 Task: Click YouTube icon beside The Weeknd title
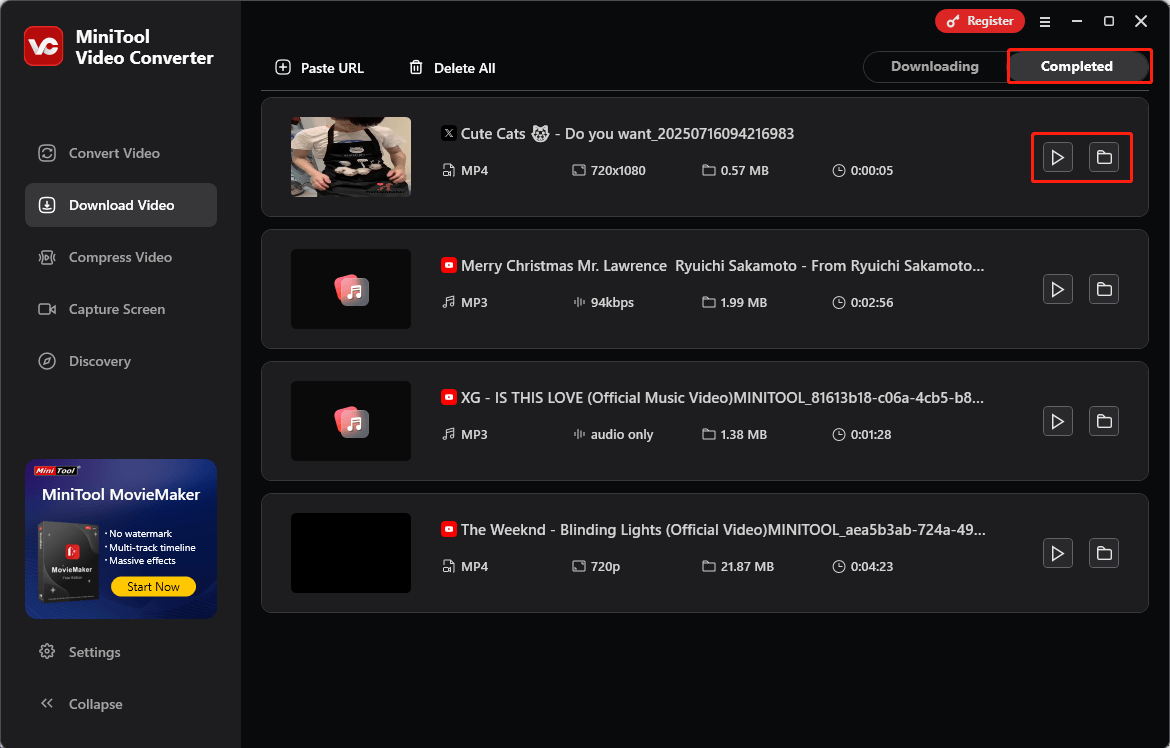448,530
